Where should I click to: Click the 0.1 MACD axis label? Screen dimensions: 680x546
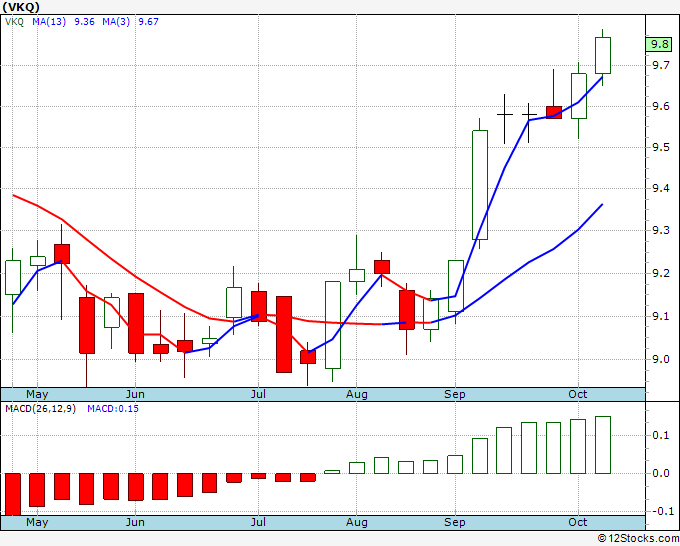pyautogui.click(x=660, y=435)
